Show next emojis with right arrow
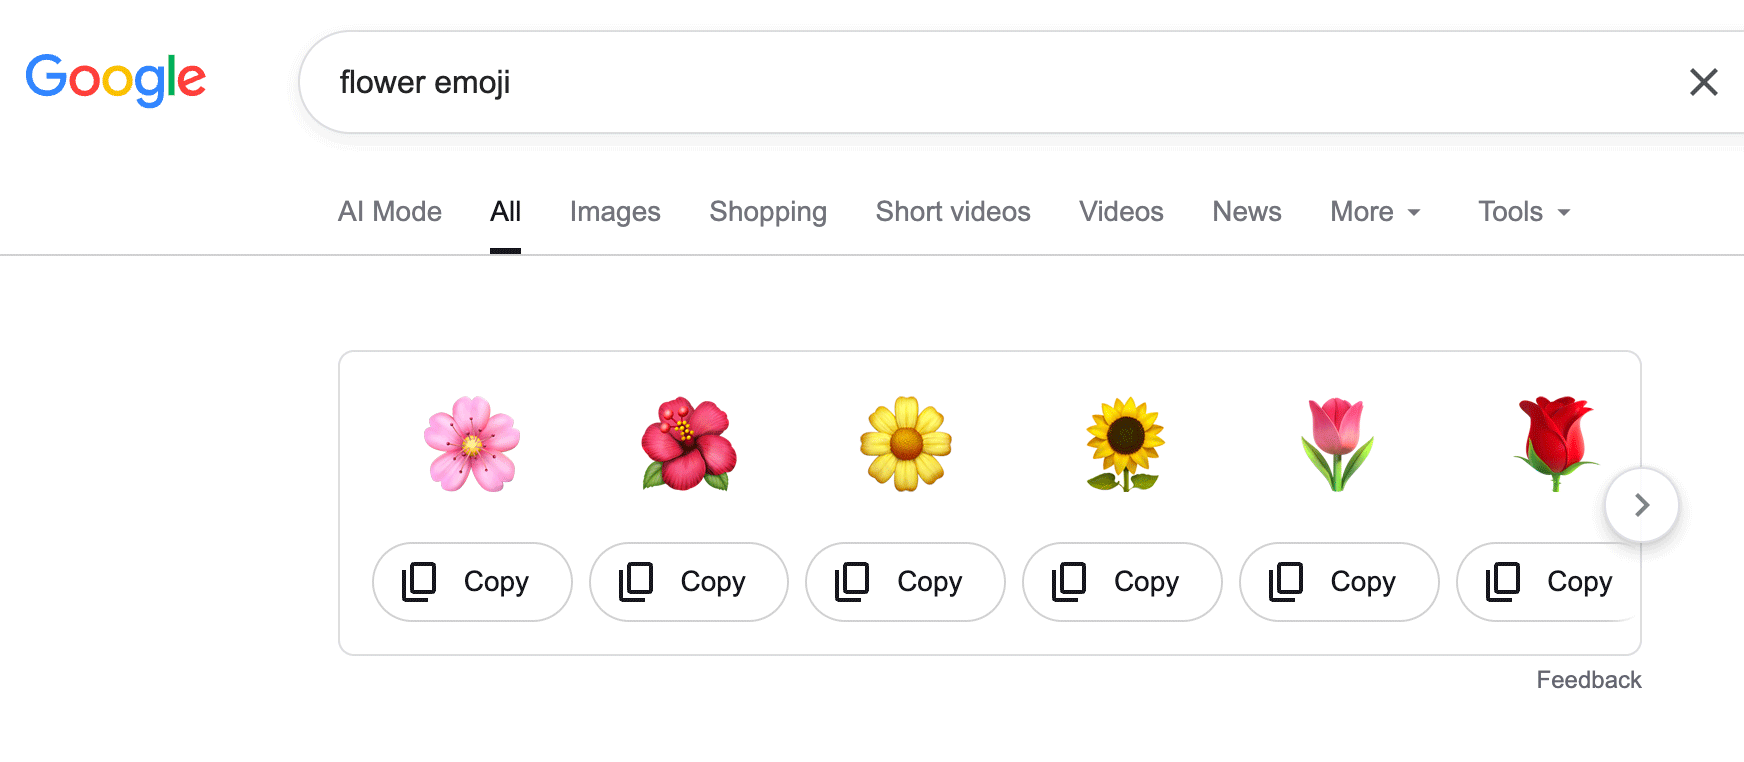Screen dimensions: 1744x762 (1642, 505)
